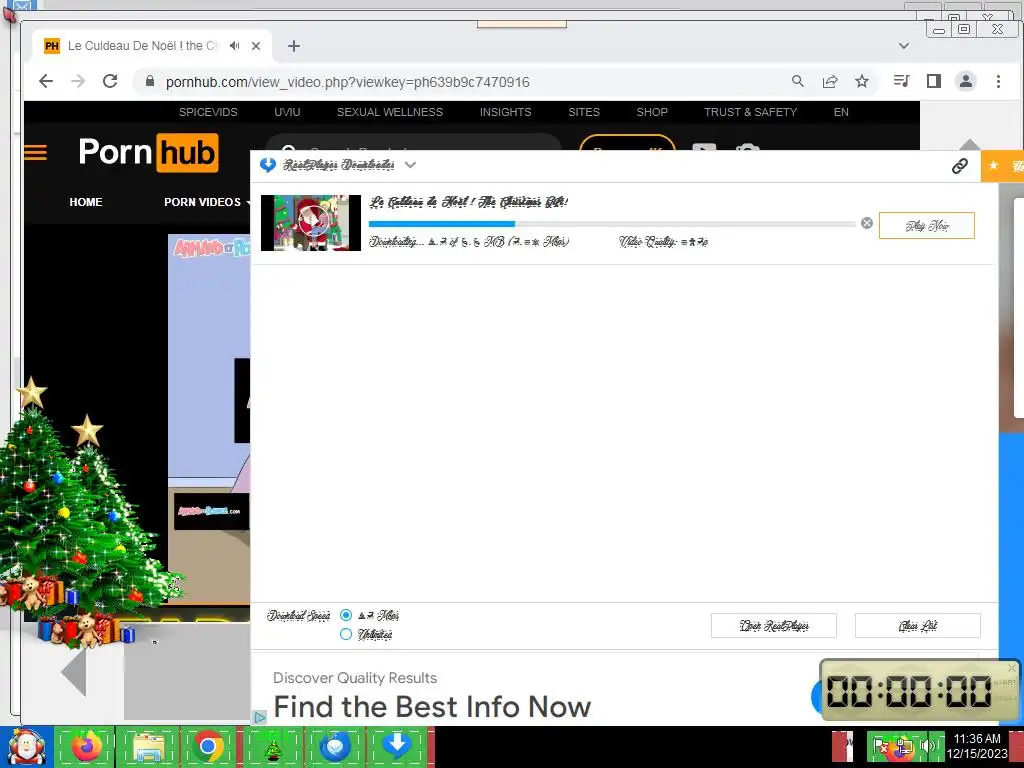Click the SPICEVIDS top navigation link
This screenshot has width=1024, height=768.
pyautogui.click(x=208, y=112)
